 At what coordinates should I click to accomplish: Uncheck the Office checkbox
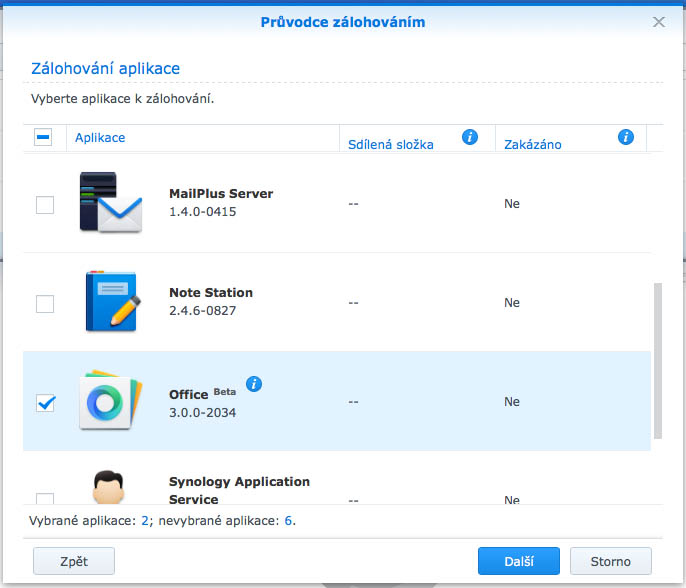tap(45, 402)
